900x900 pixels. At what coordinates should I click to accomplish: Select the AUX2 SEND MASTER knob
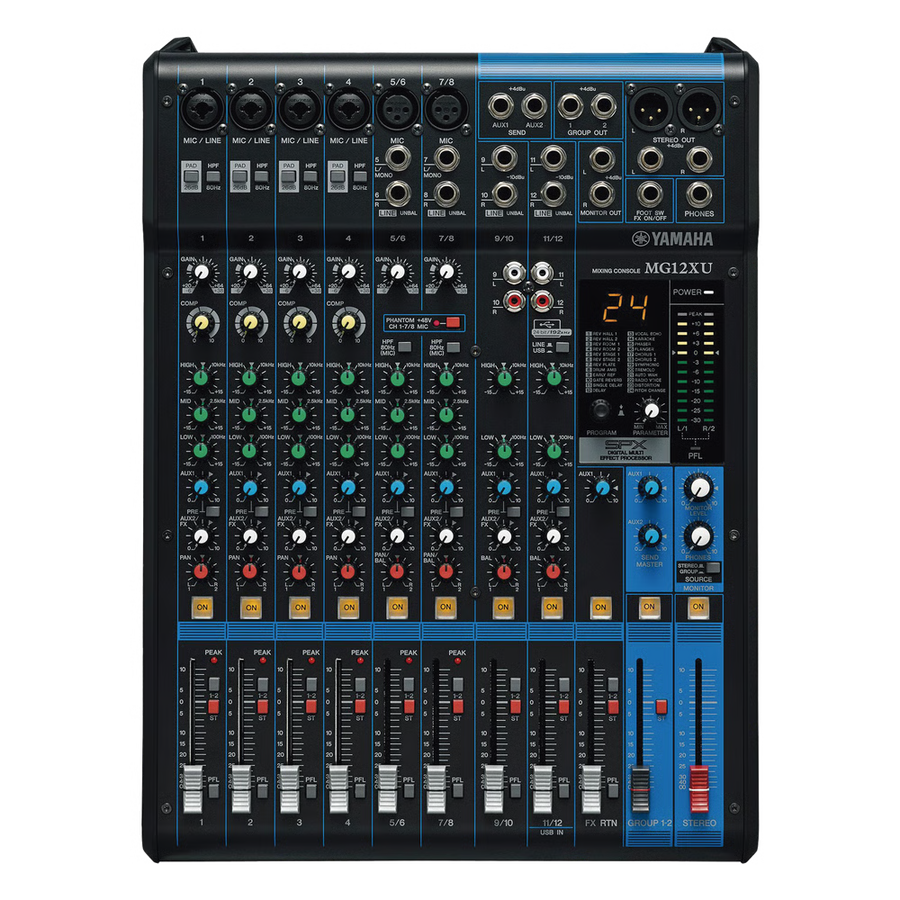tap(651, 537)
